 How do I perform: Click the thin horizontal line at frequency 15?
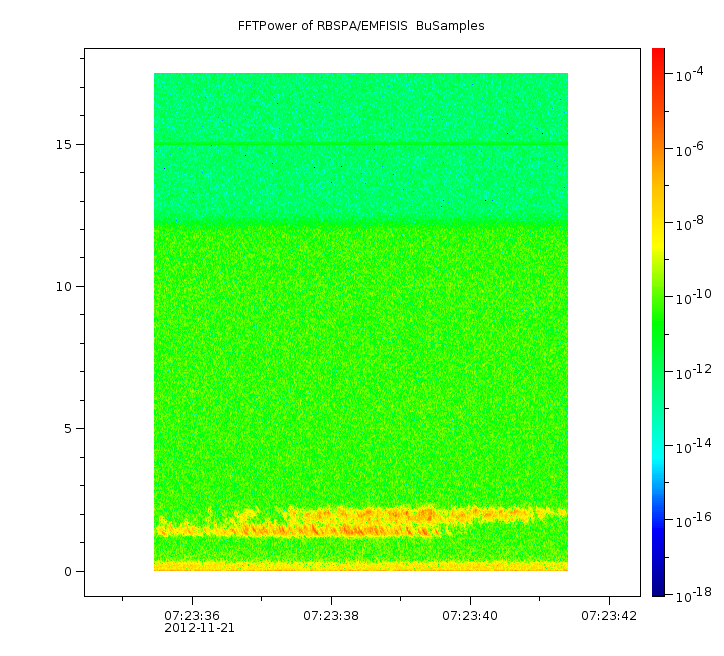(360, 145)
